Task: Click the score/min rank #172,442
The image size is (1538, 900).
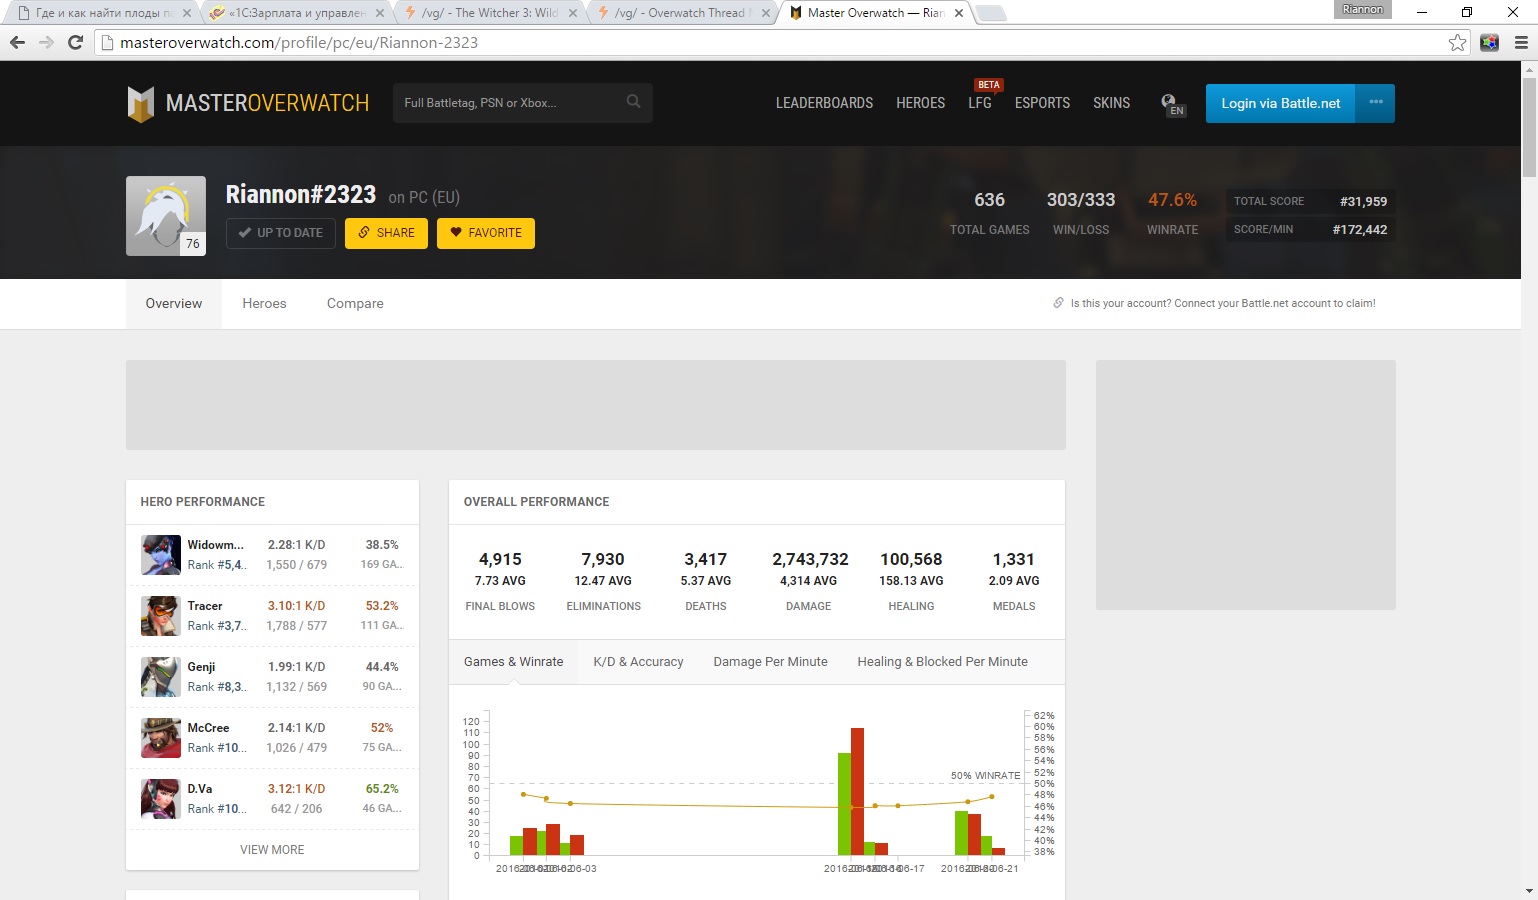Action: point(1360,229)
